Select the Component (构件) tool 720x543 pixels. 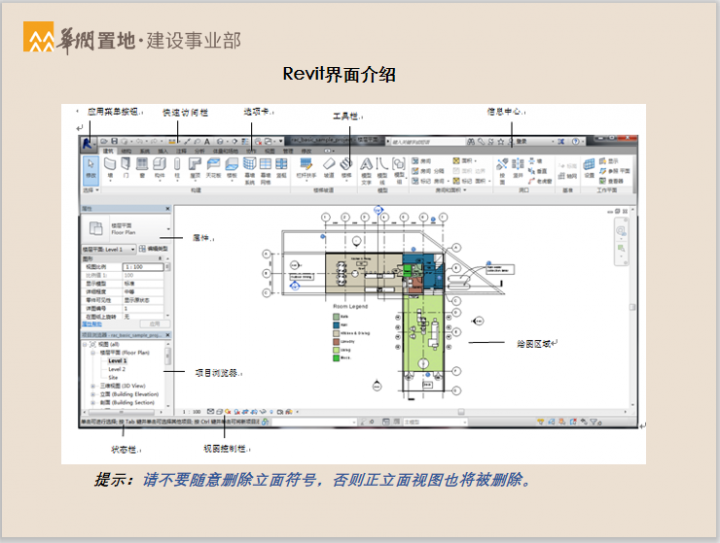tap(159, 167)
